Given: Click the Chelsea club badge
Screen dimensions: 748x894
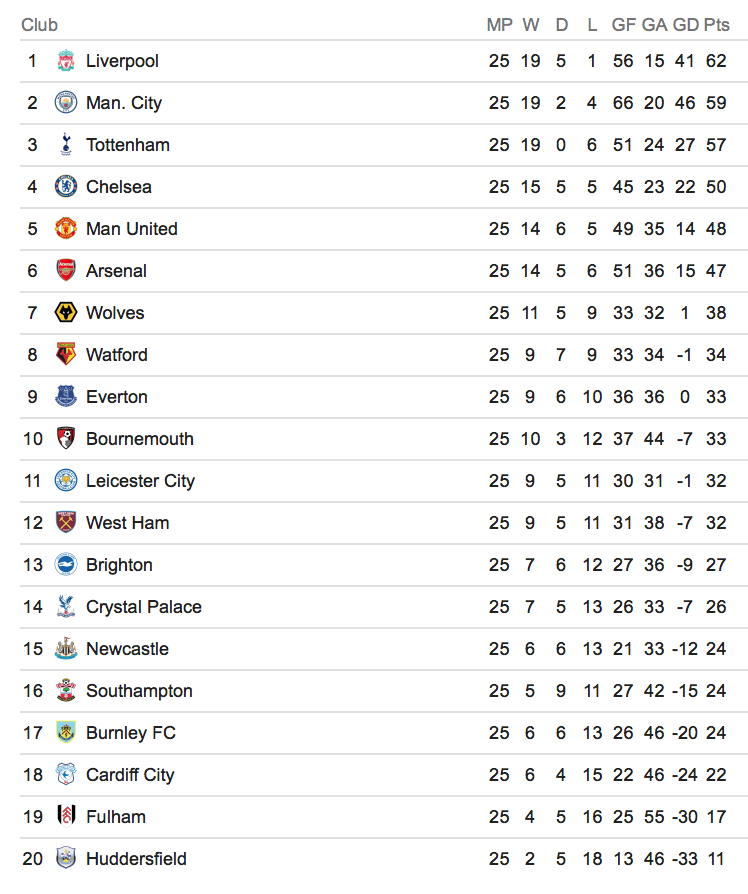Looking at the screenshot, I should 66,187.
